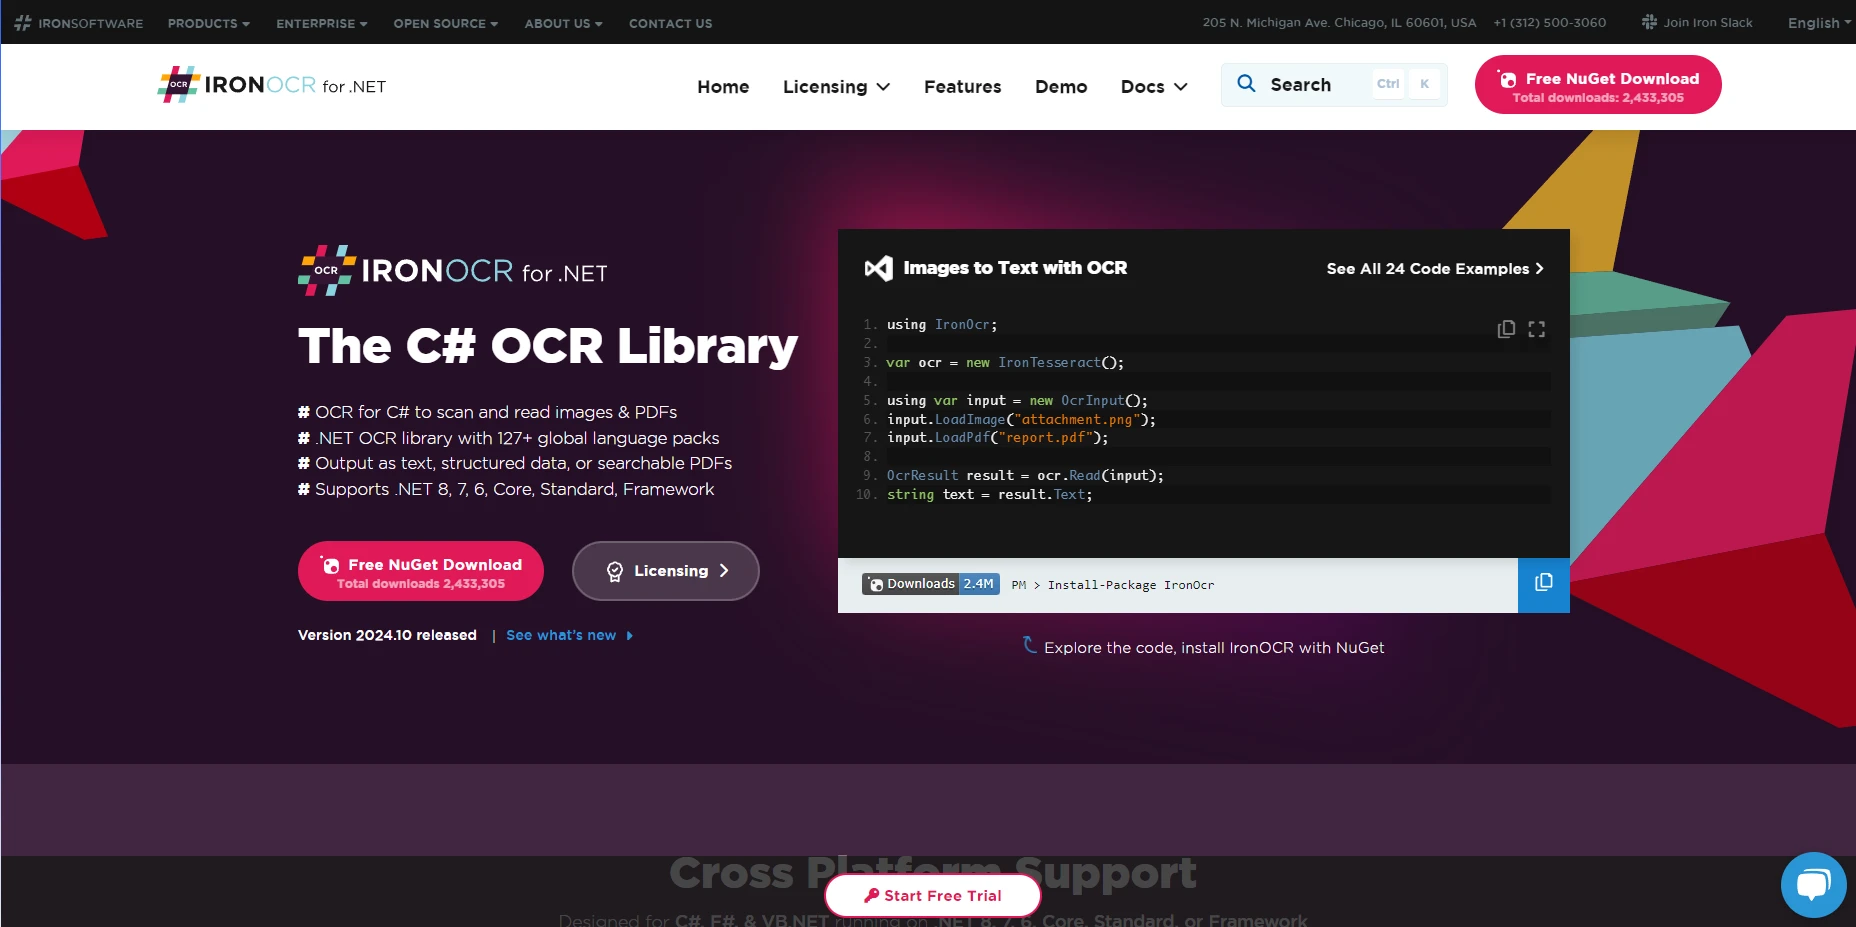Open the live chat bubble
The height and width of the screenshot is (927, 1856).
coord(1813,885)
